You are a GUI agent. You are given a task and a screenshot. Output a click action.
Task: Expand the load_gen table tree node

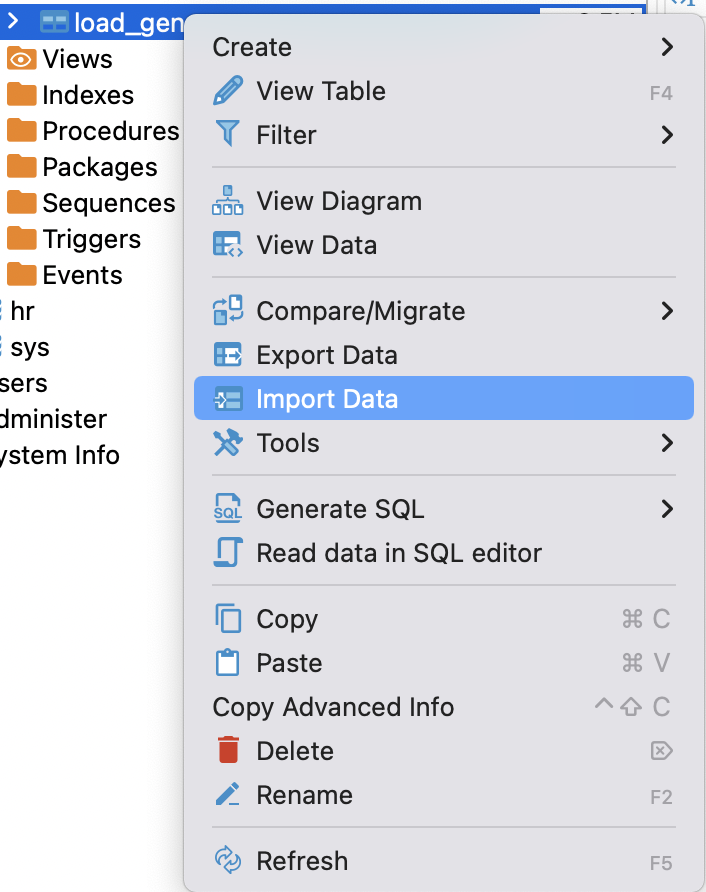pyautogui.click(x=14, y=21)
